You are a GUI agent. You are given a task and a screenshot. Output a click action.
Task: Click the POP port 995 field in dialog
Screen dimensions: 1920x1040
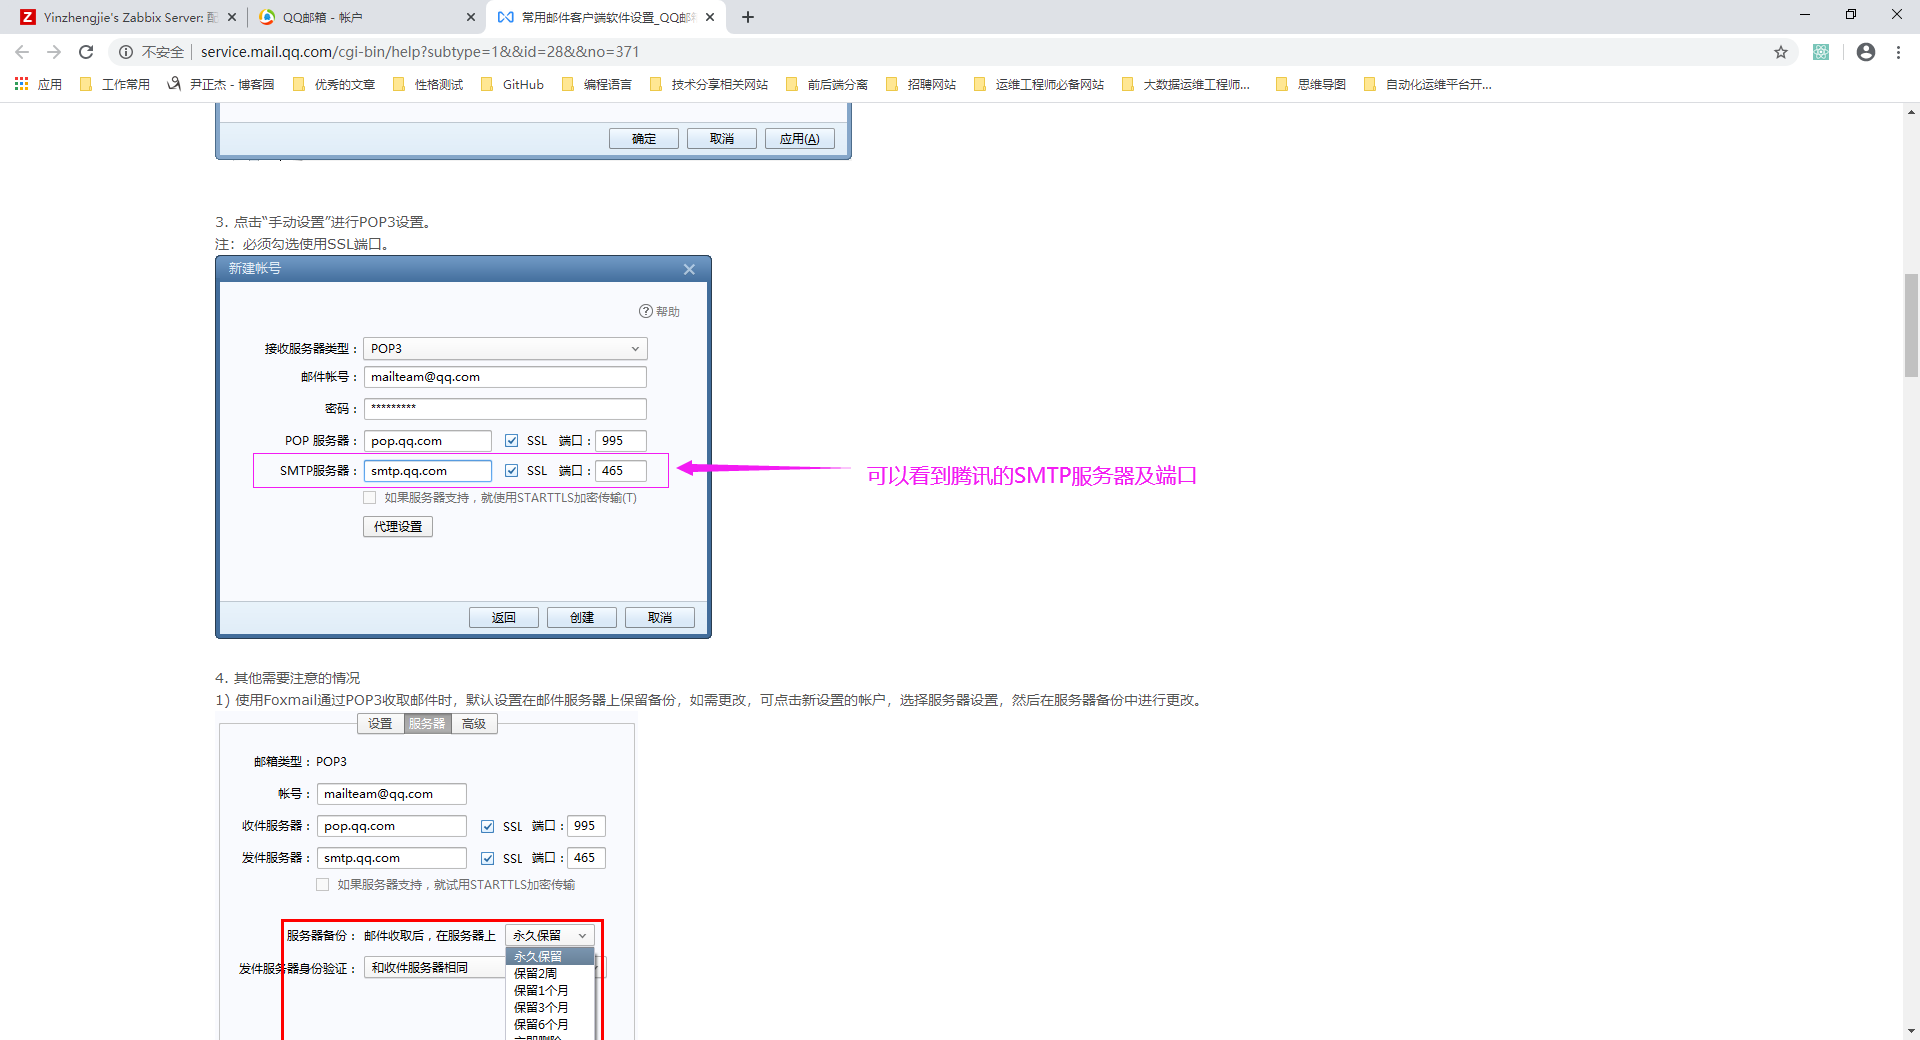621,441
